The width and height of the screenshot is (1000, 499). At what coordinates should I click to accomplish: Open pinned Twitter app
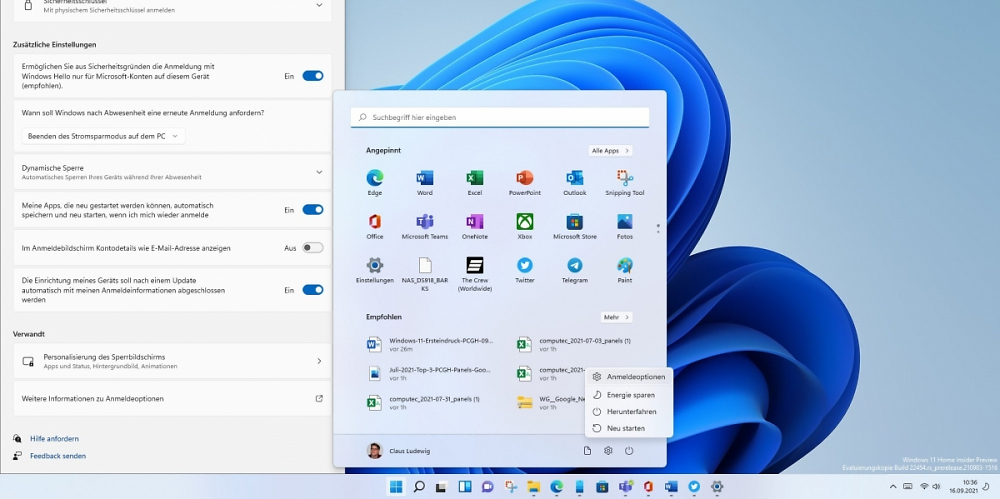pos(524,270)
